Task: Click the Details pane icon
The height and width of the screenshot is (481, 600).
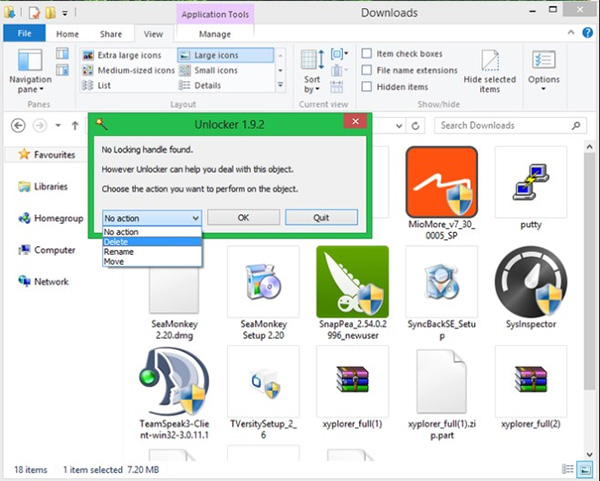Action: coord(62,70)
